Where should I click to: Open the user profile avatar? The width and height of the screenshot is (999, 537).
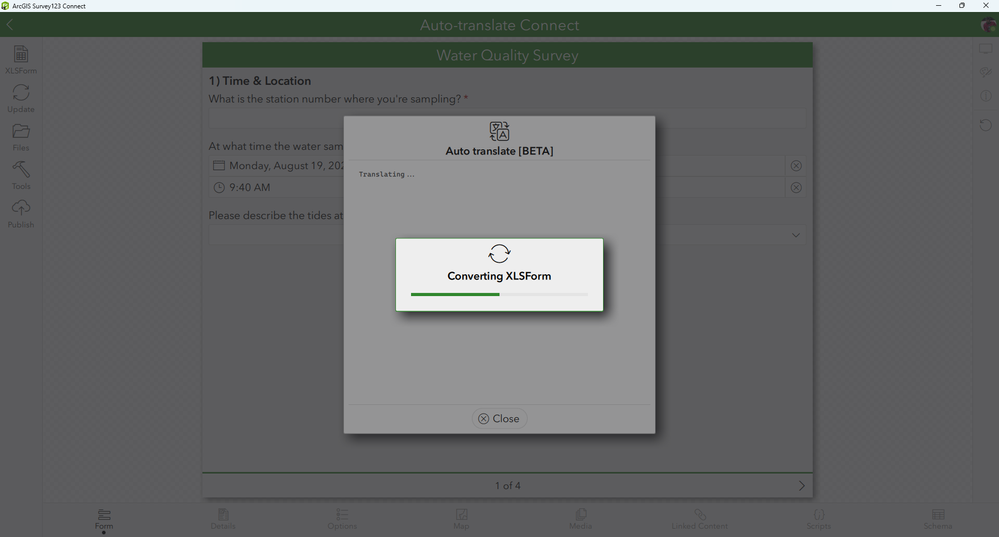click(x=988, y=25)
